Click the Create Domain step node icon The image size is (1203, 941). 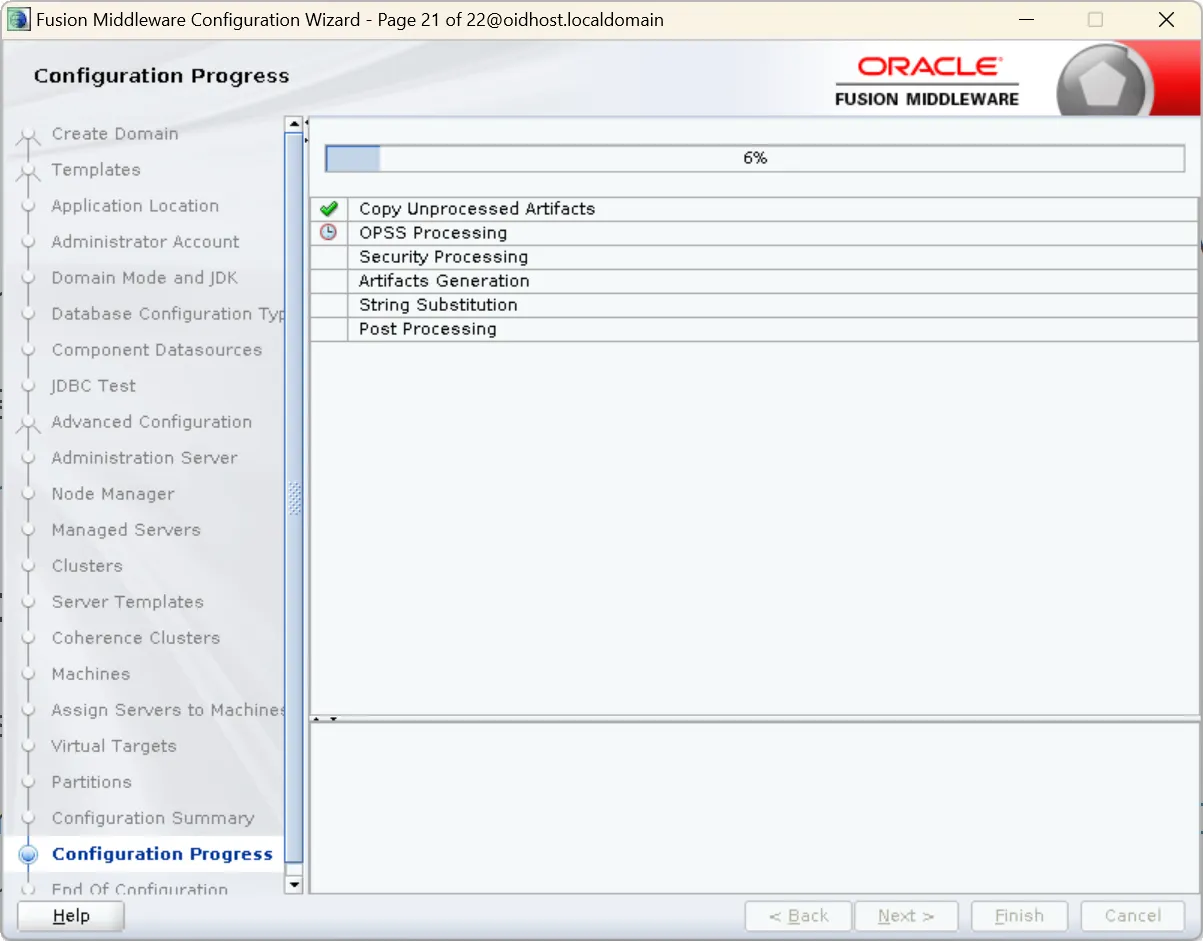click(x=28, y=138)
